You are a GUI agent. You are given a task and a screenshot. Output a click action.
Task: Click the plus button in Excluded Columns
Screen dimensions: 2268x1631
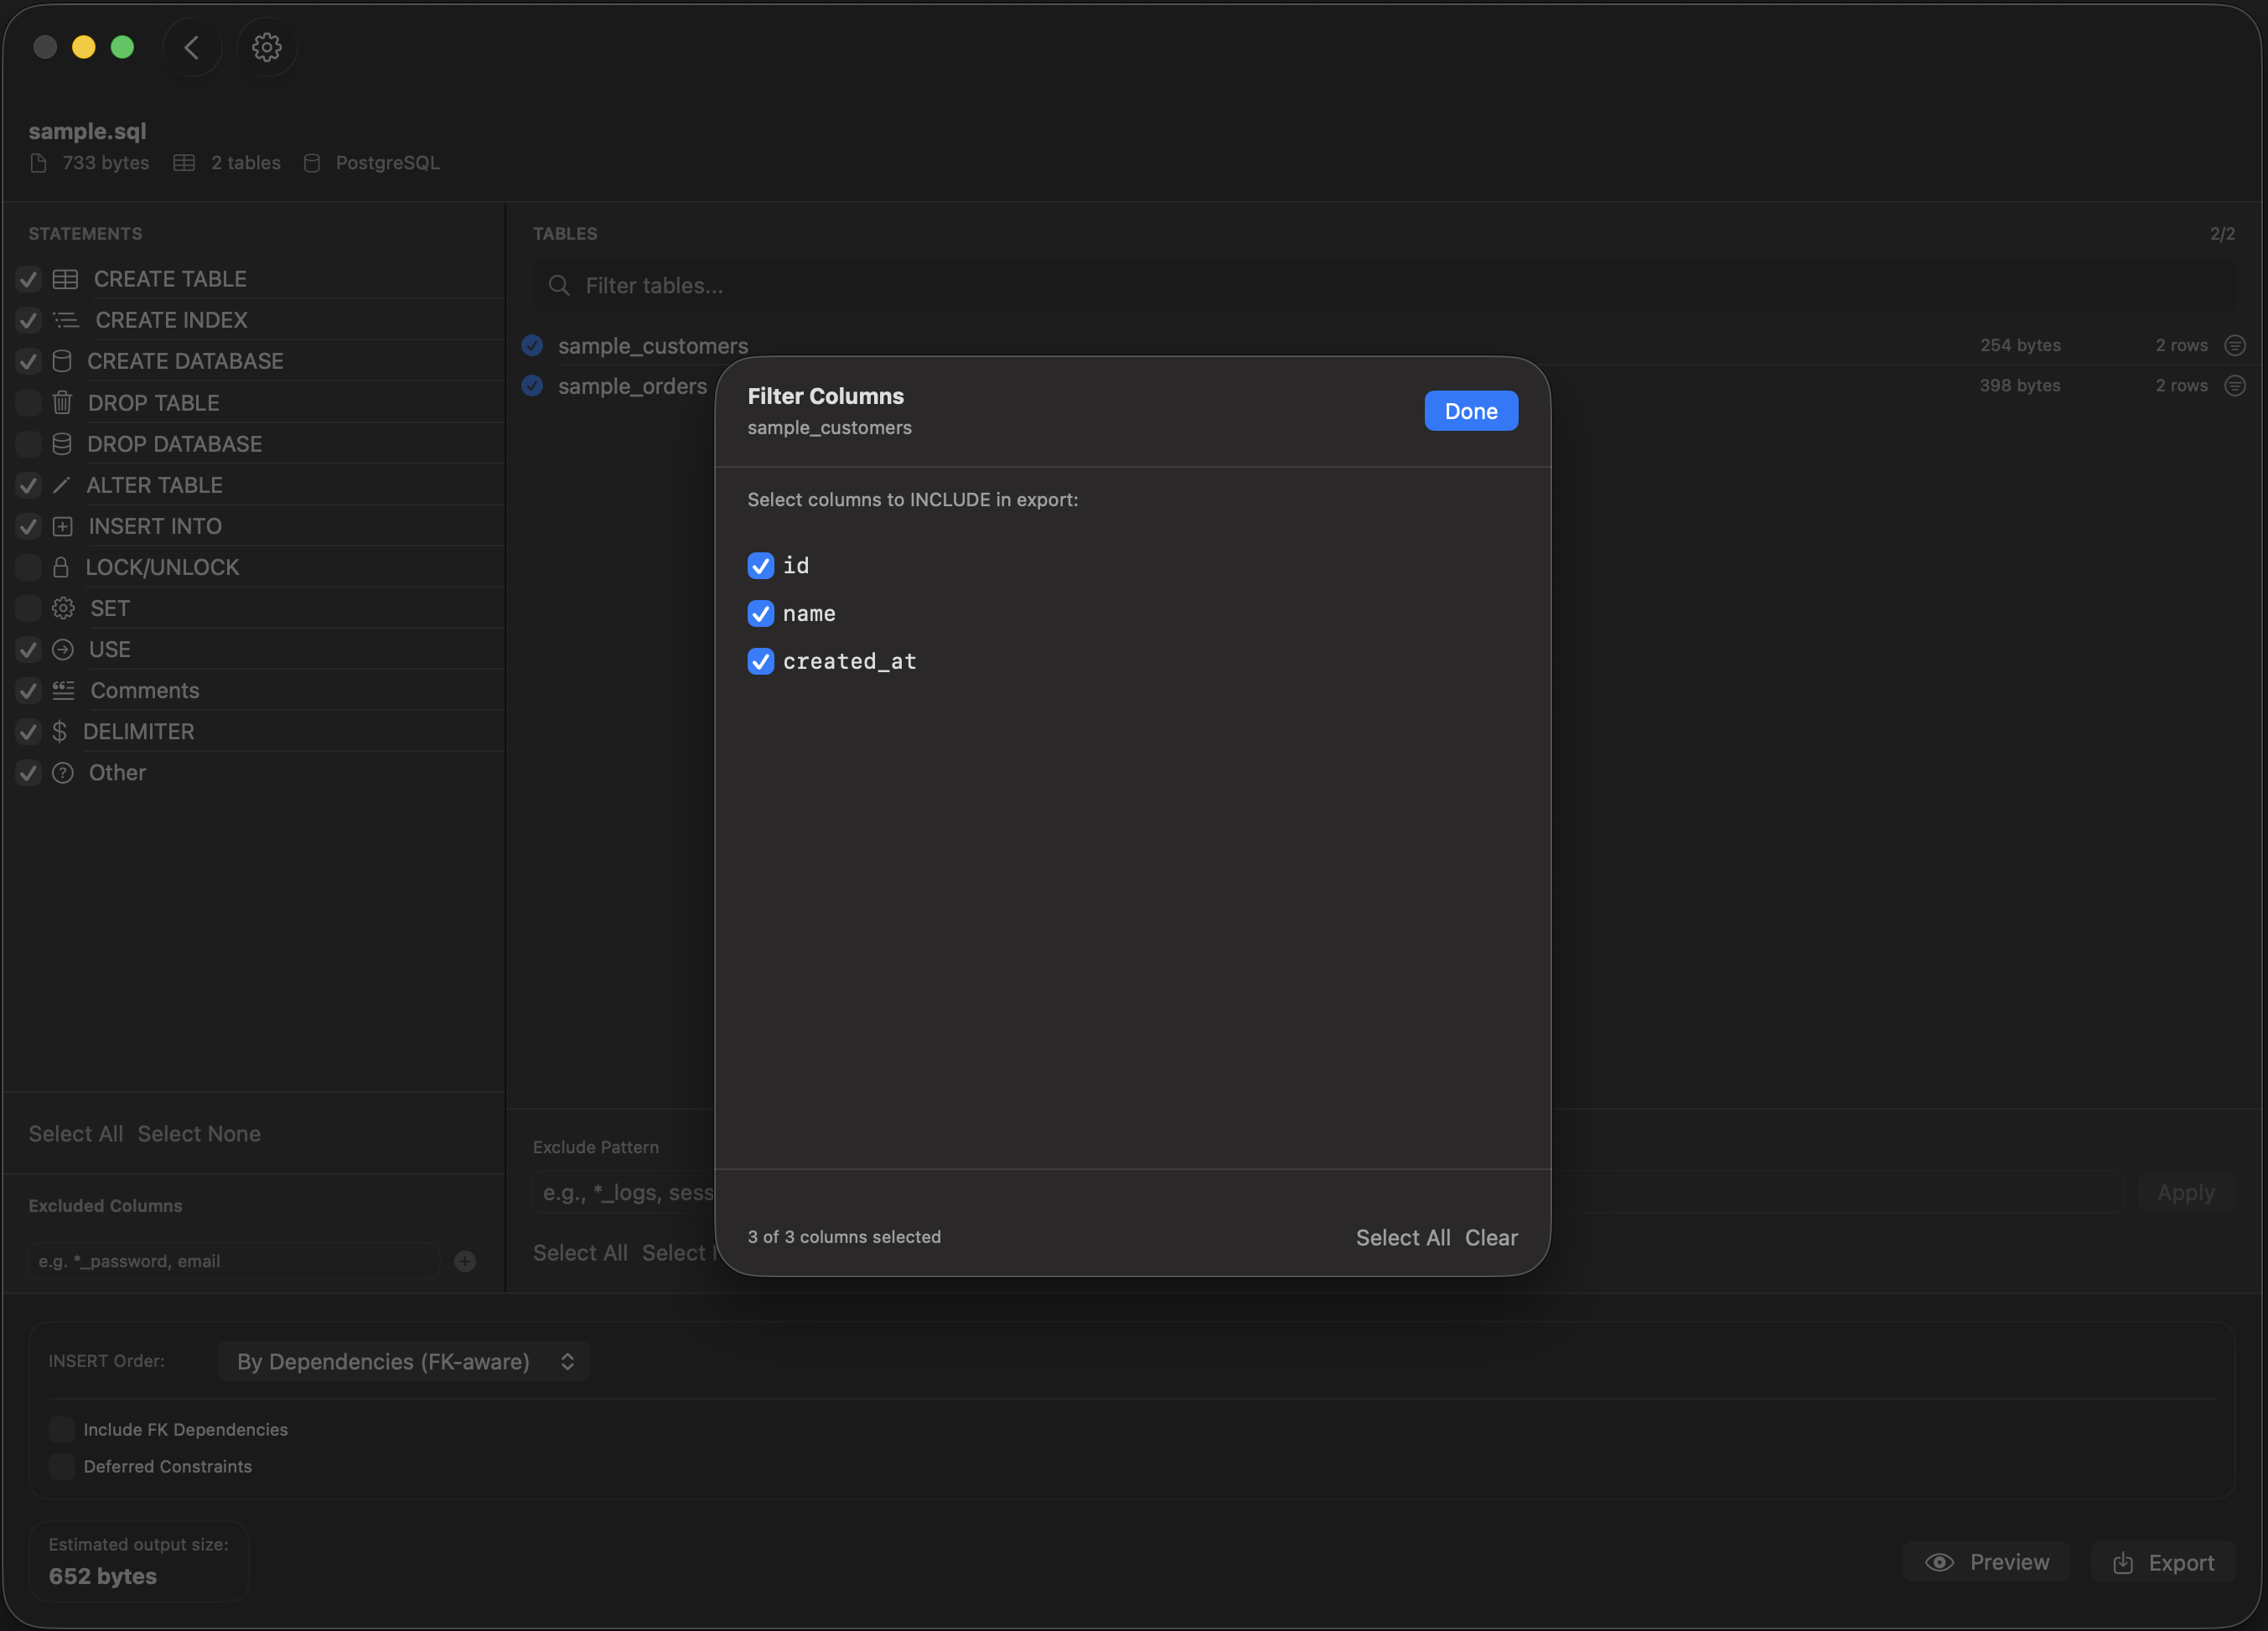click(465, 1261)
